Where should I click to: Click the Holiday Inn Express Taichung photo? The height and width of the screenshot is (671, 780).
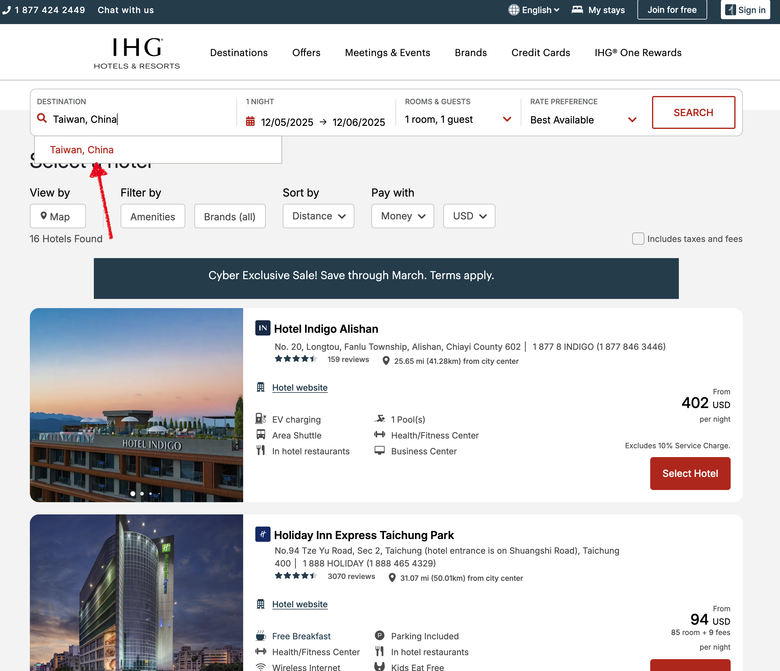pyautogui.click(x=136, y=593)
